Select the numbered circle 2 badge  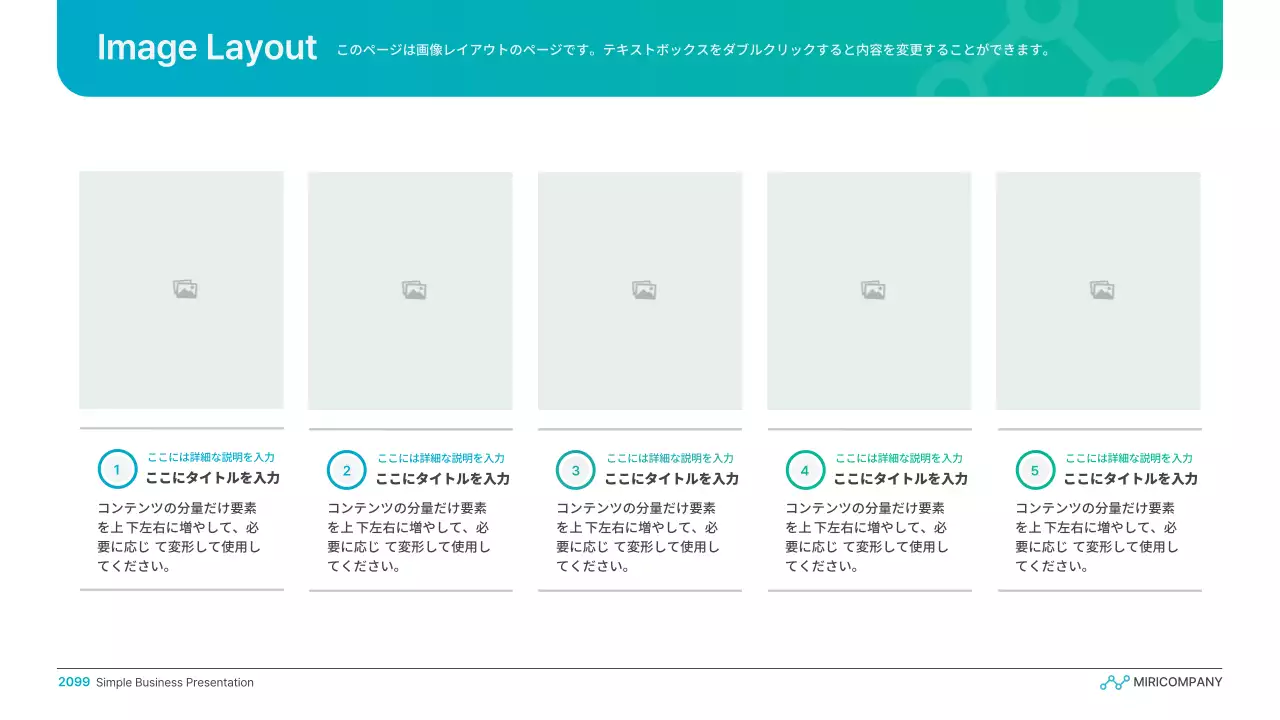click(347, 470)
